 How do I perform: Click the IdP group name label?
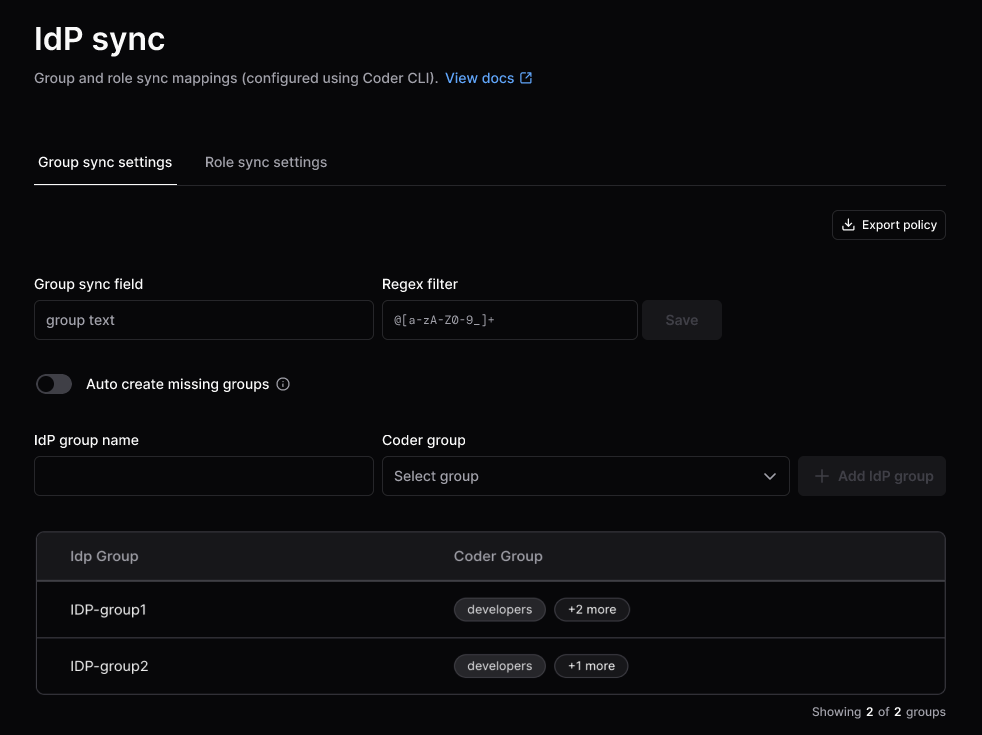[x=86, y=440]
